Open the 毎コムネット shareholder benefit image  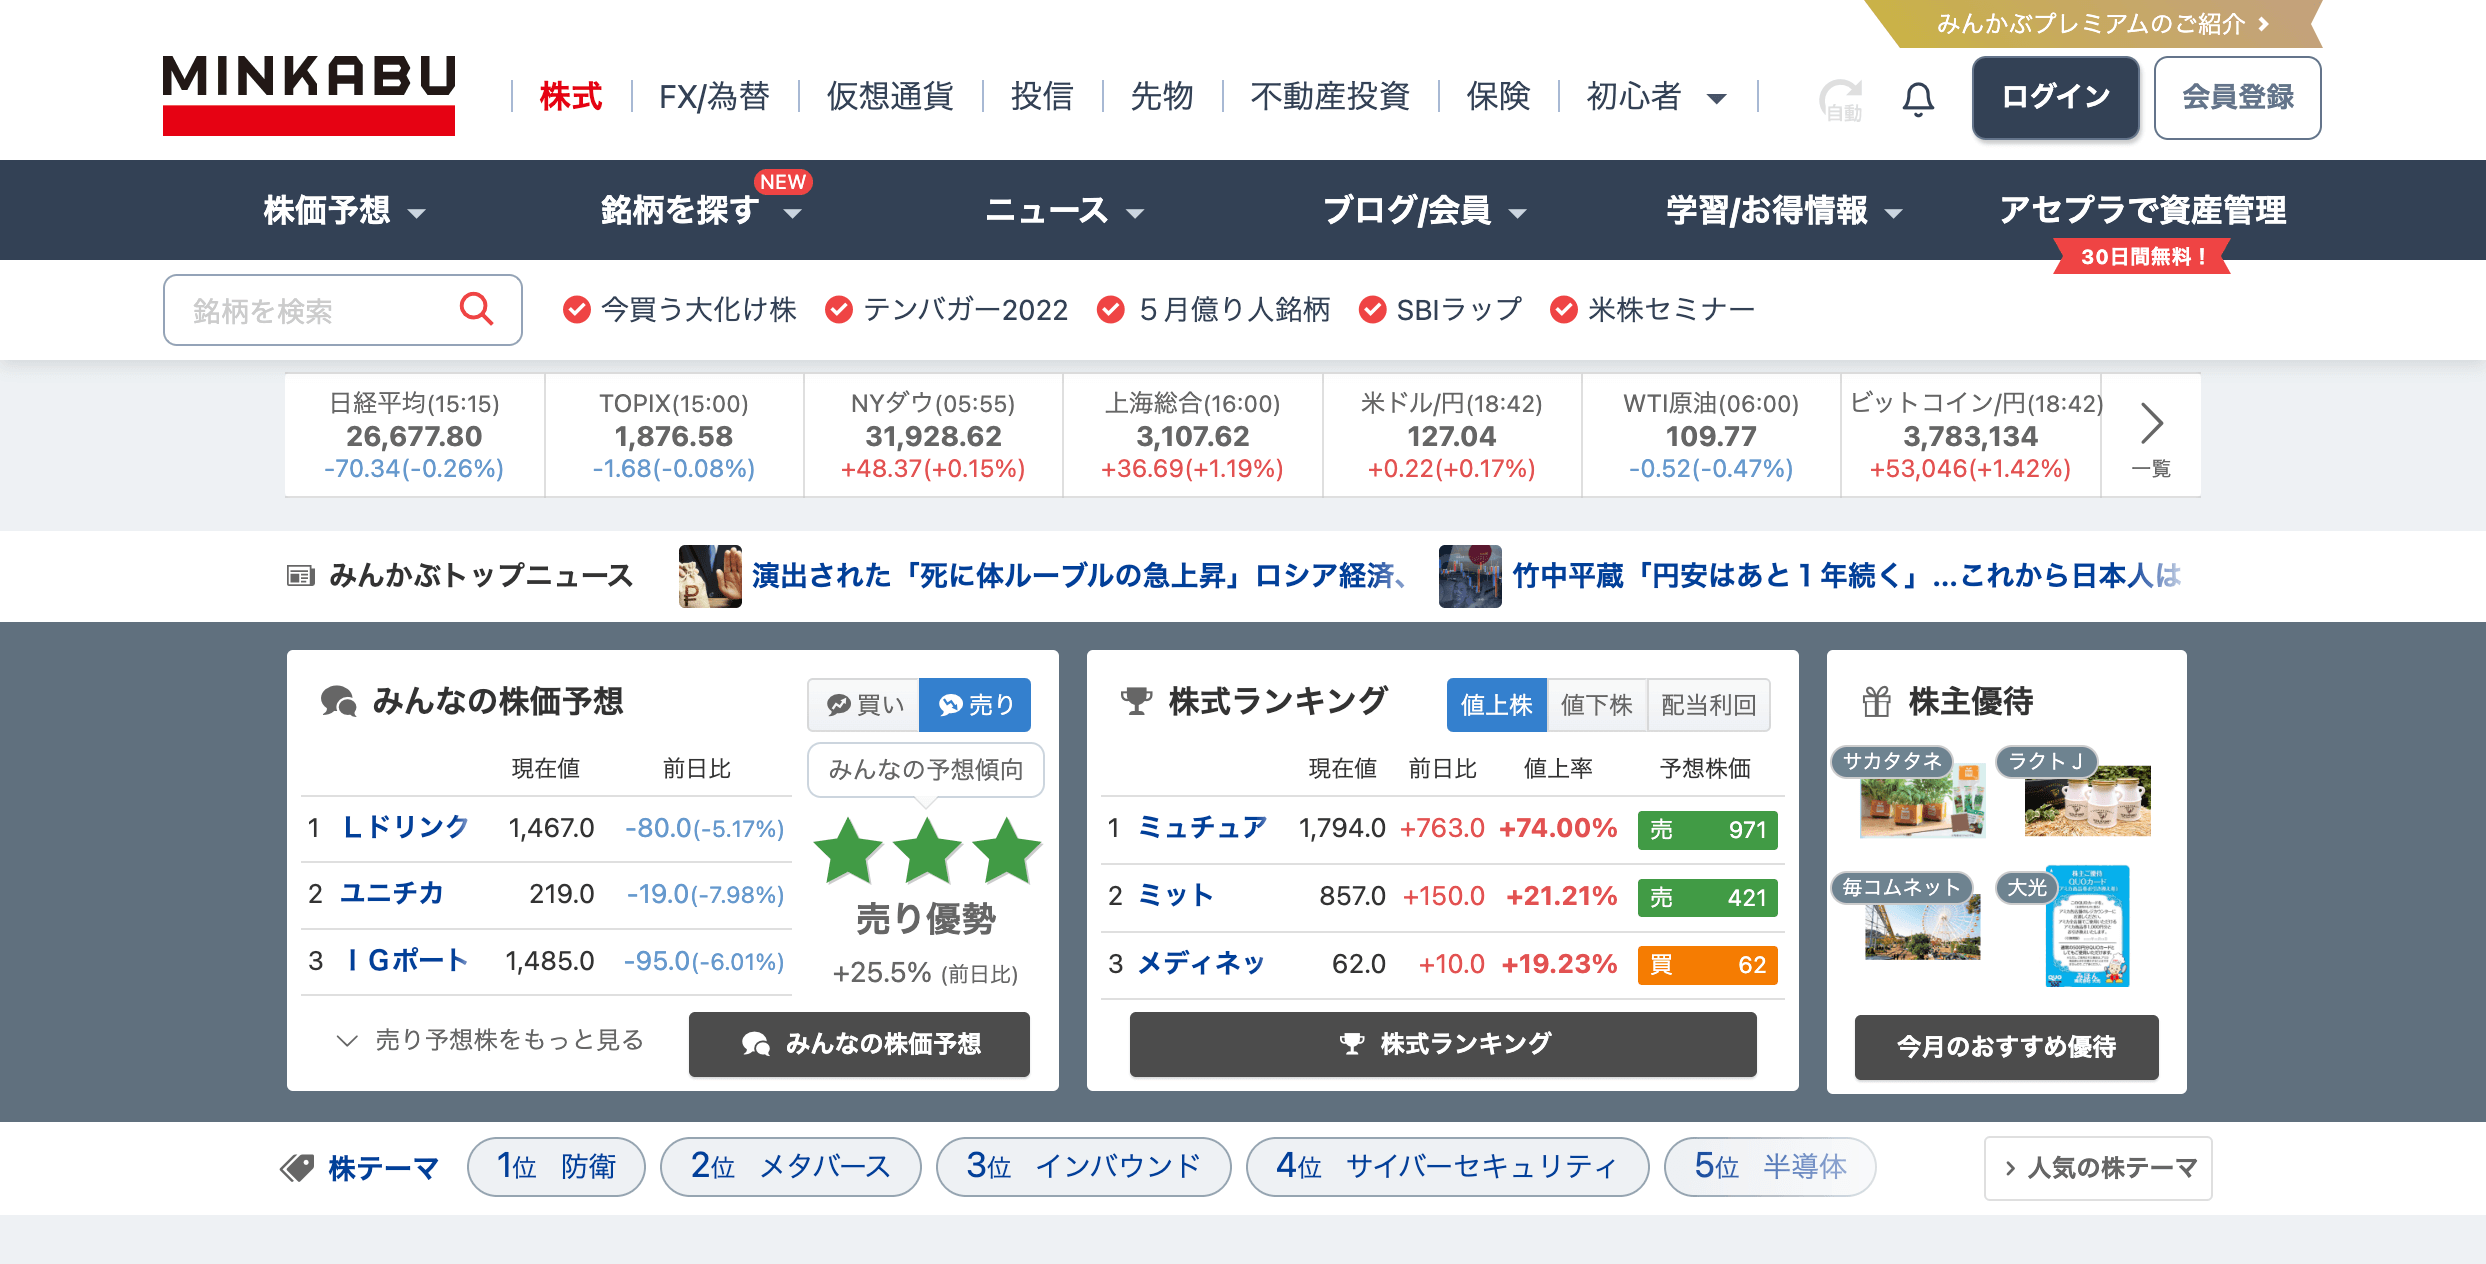(x=1922, y=926)
